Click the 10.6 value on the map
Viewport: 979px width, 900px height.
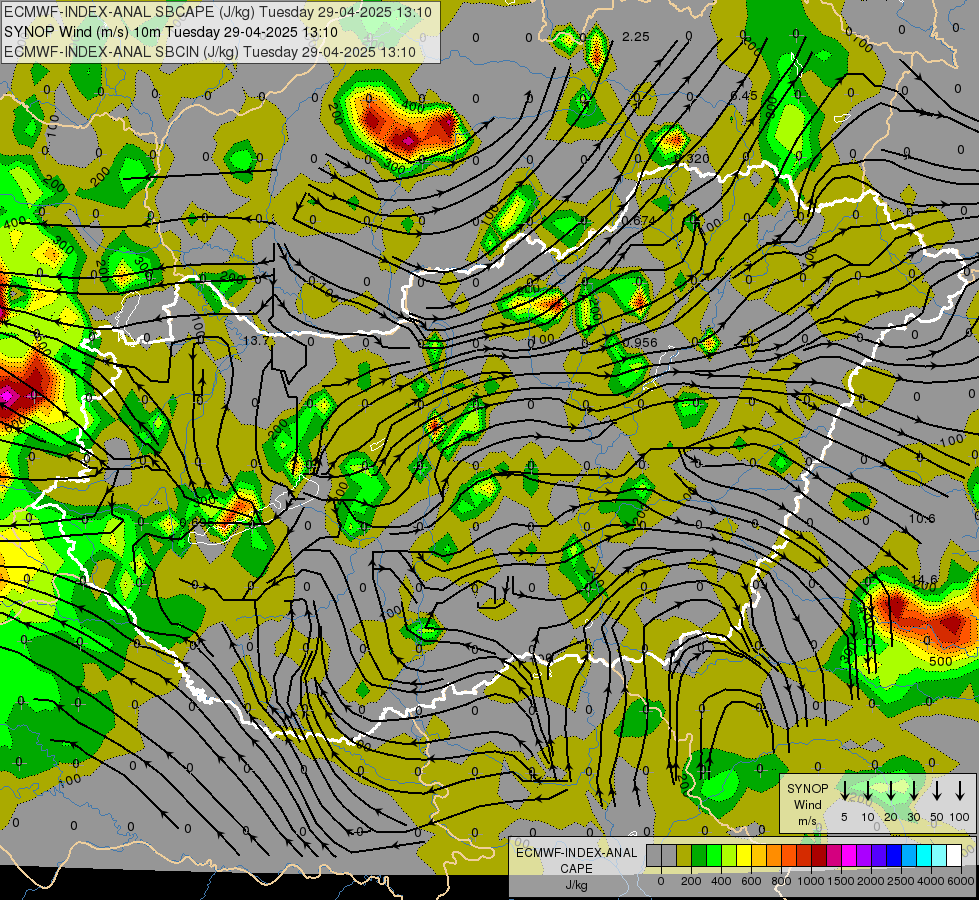tap(922, 519)
